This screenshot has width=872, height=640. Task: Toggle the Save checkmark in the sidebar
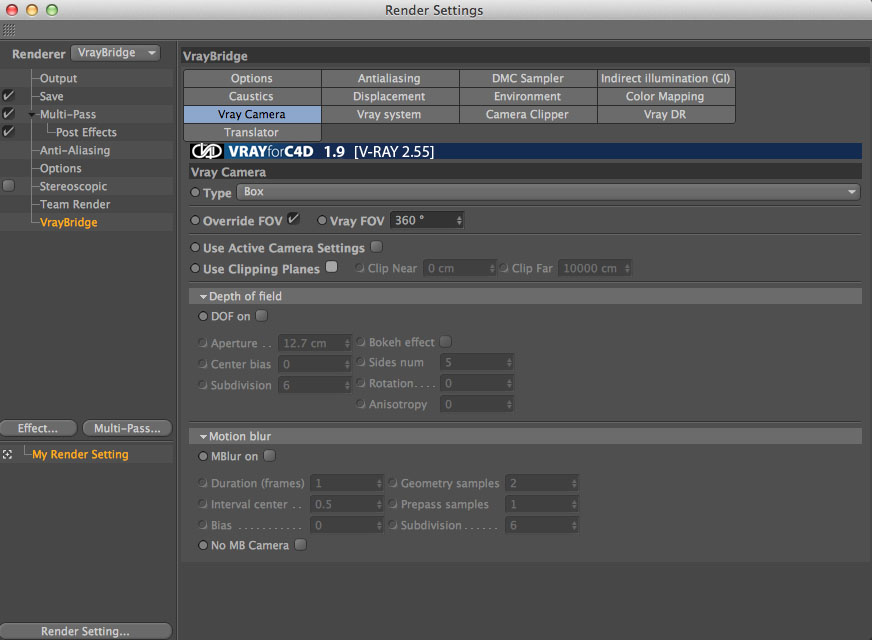pyautogui.click(x=8, y=96)
